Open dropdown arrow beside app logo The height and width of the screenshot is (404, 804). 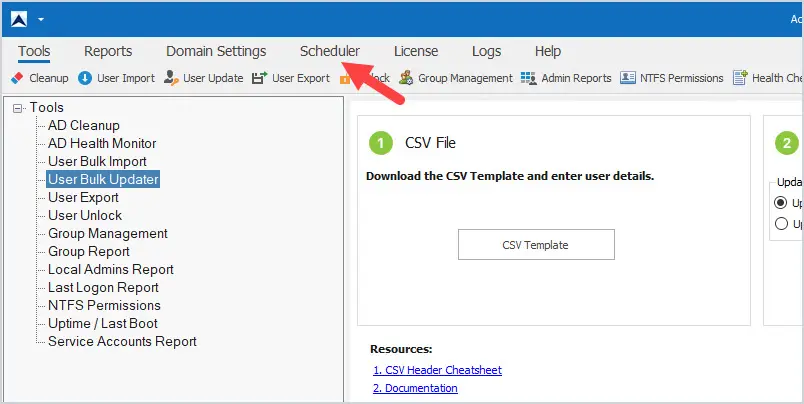coord(41,20)
